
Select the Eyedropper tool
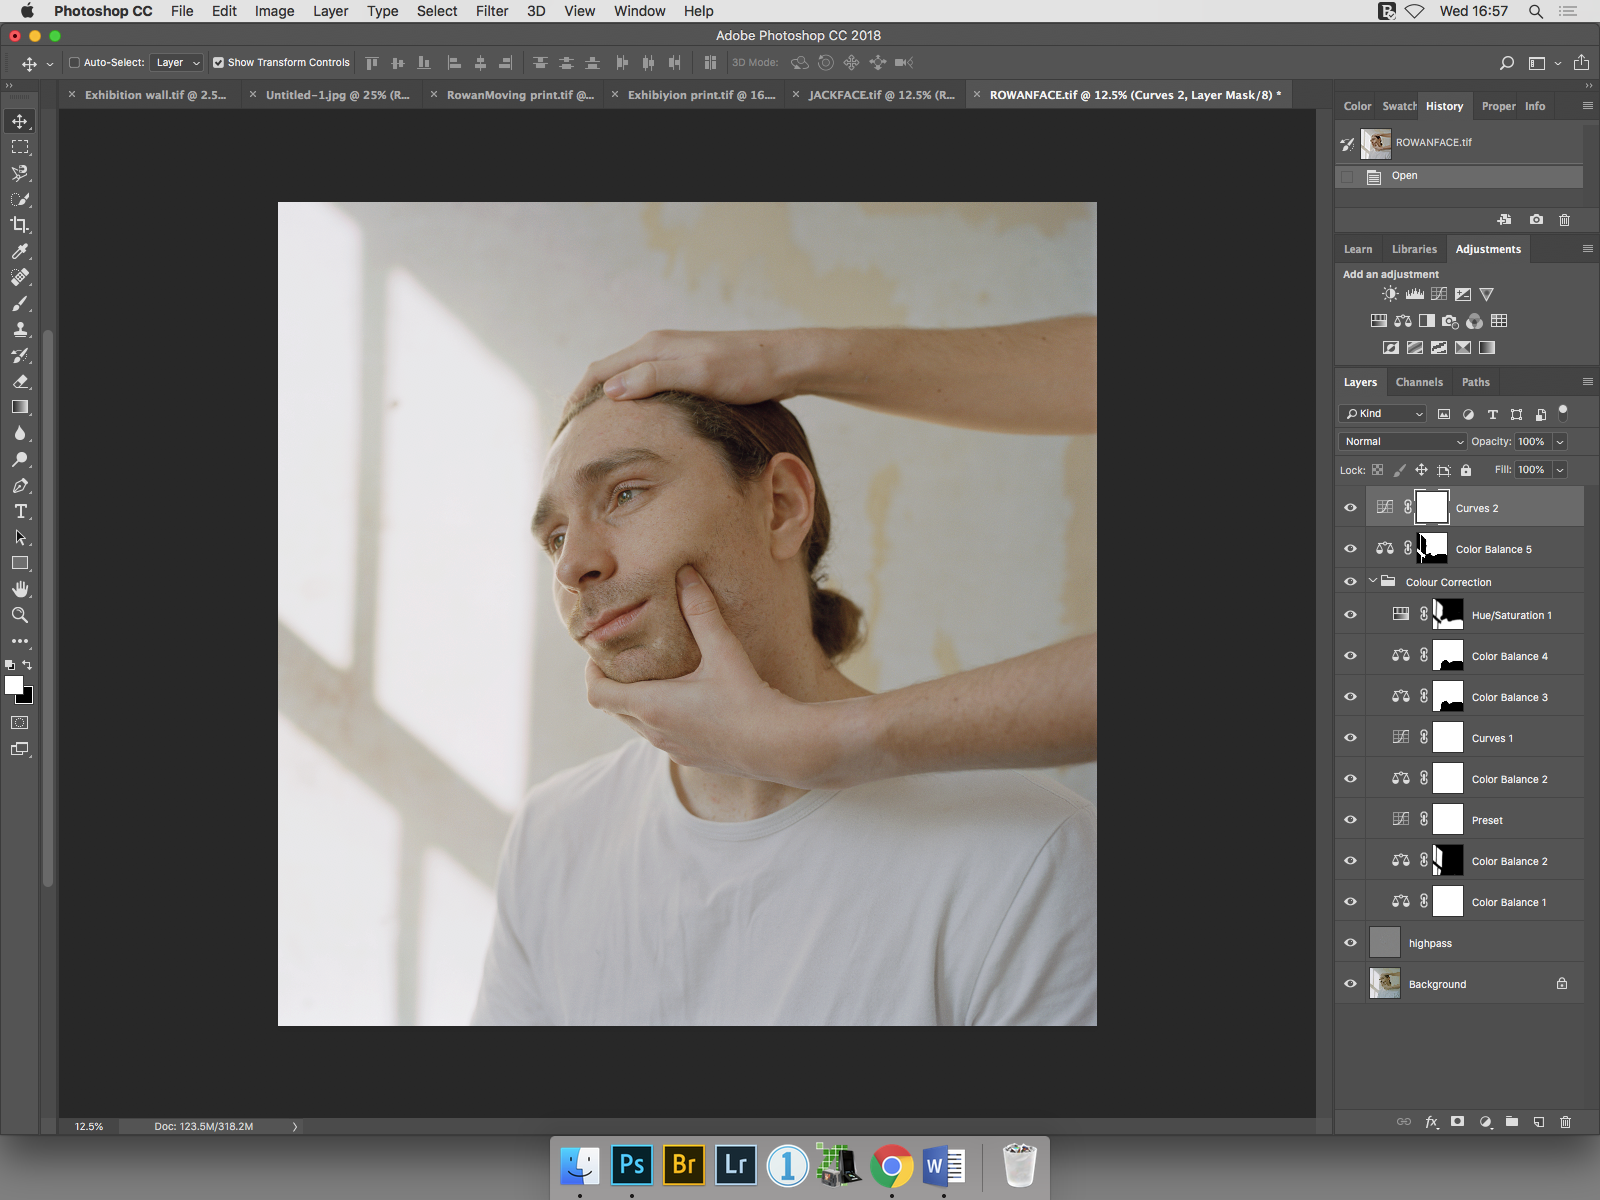tap(20, 251)
